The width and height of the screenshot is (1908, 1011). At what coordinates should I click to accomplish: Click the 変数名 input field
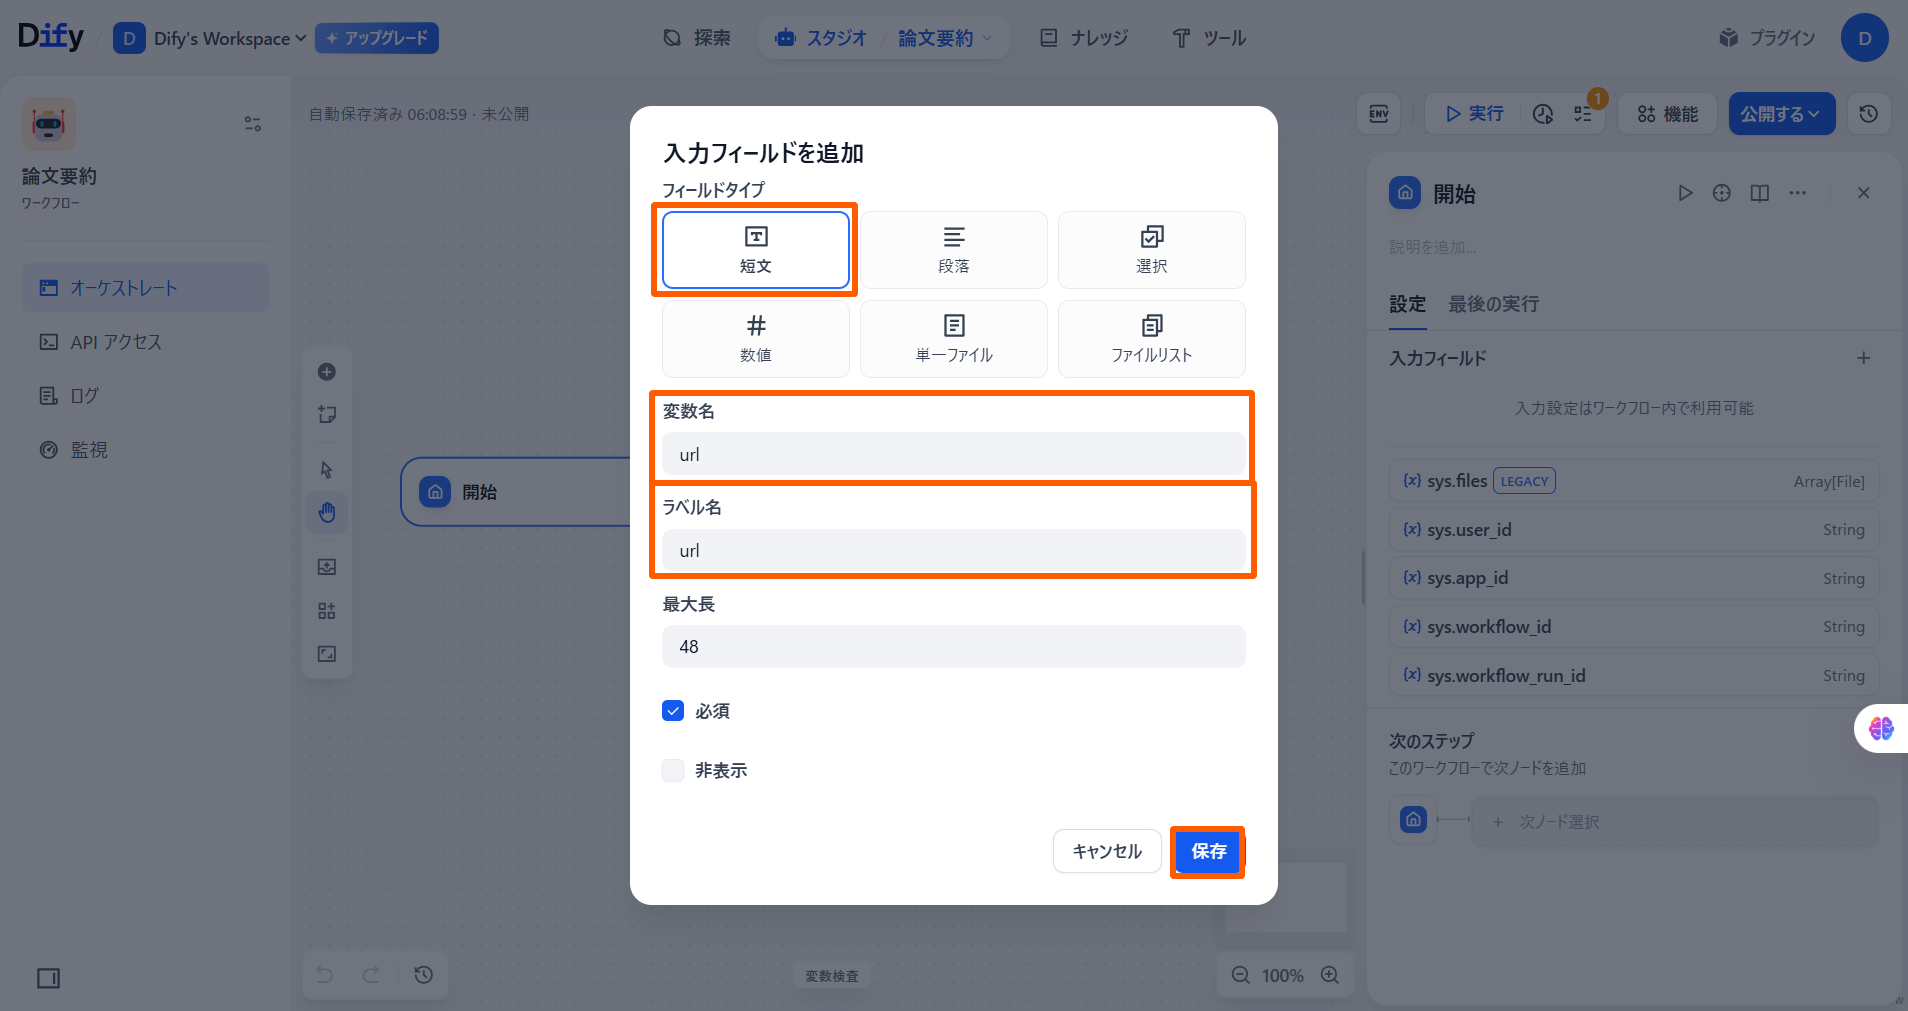pos(953,455)
